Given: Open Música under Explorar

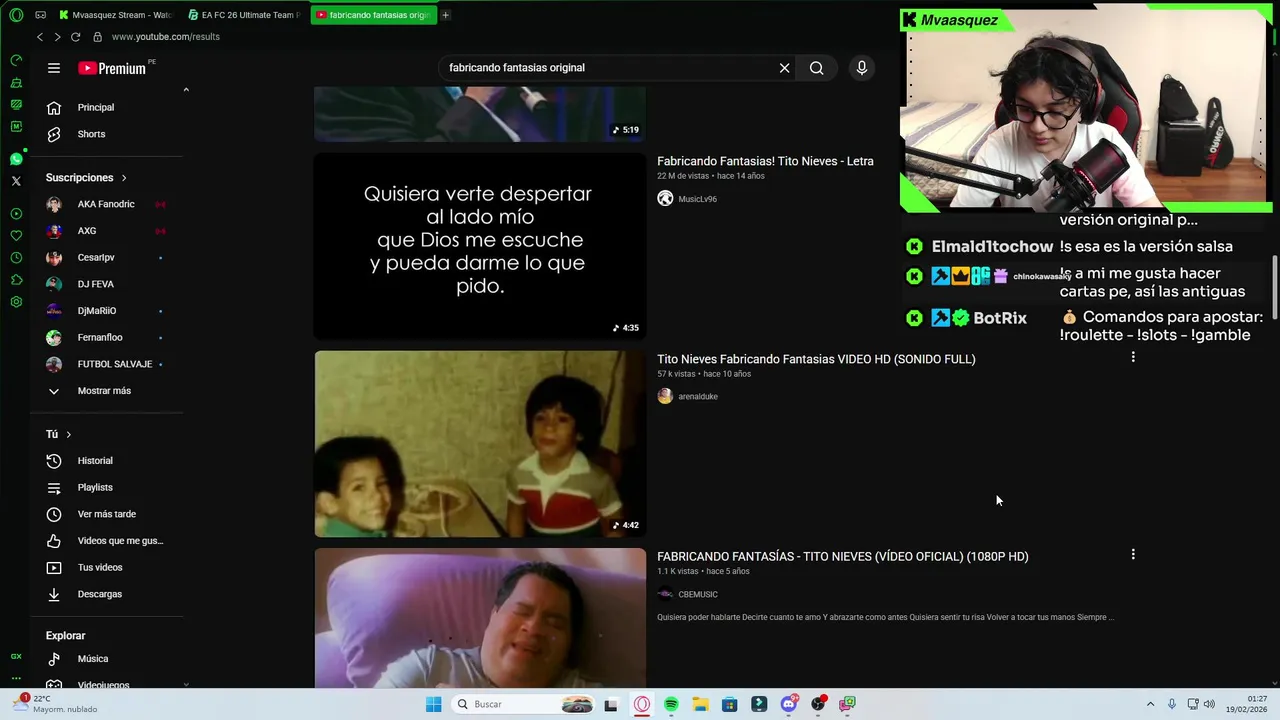Looking at the screenshot, I should point(92,659).
